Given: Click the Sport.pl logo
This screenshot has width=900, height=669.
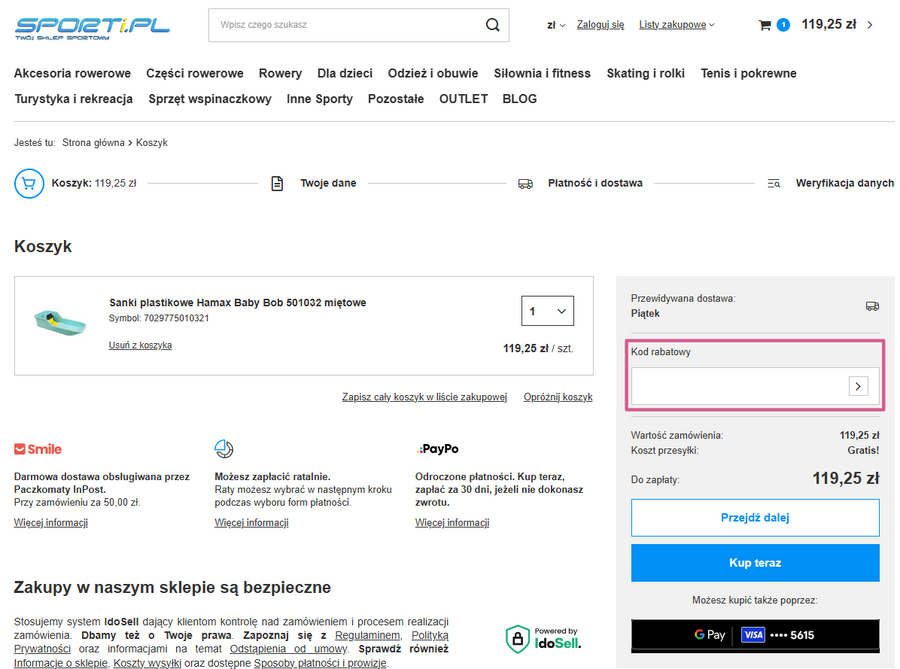Looking at the screenshot, I should click(x=92, y=26).
